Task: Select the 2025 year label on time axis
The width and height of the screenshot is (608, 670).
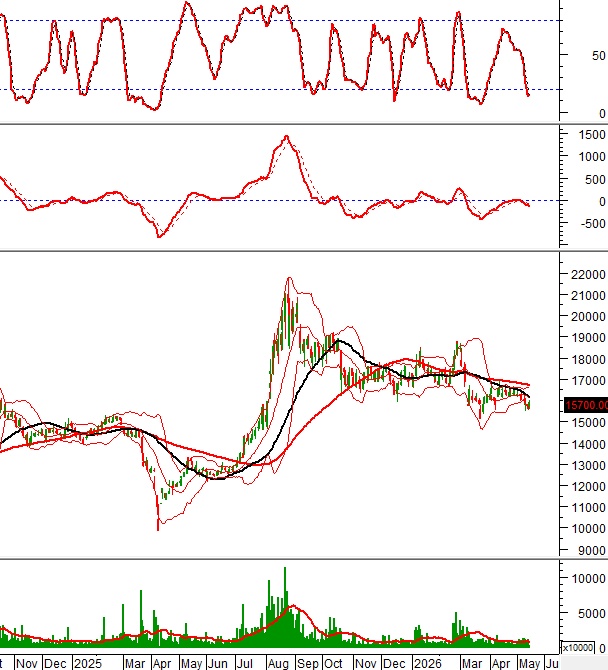Action: pyautogui.click(x=88, y=664)
